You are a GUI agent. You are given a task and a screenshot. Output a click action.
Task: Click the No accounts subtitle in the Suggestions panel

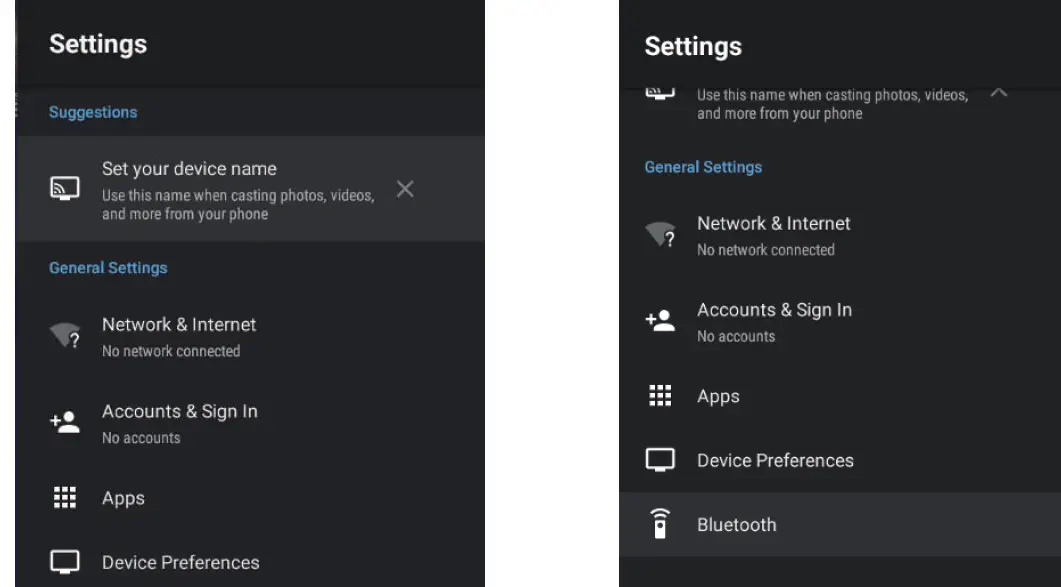141,438
